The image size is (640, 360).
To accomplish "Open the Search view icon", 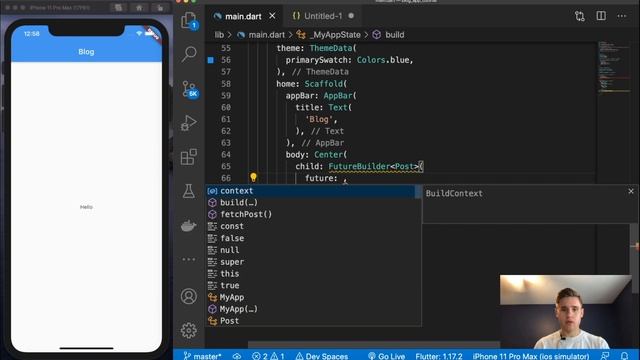I will (x=189, y=53).
